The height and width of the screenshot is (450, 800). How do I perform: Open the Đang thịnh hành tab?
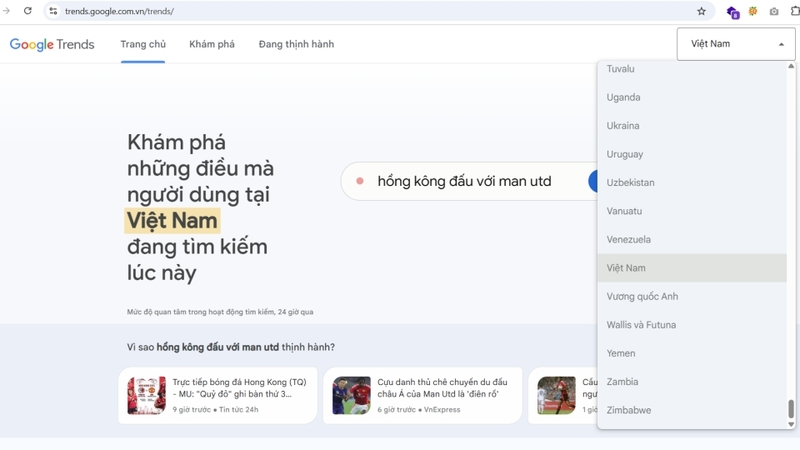click(x=296, y=44)
